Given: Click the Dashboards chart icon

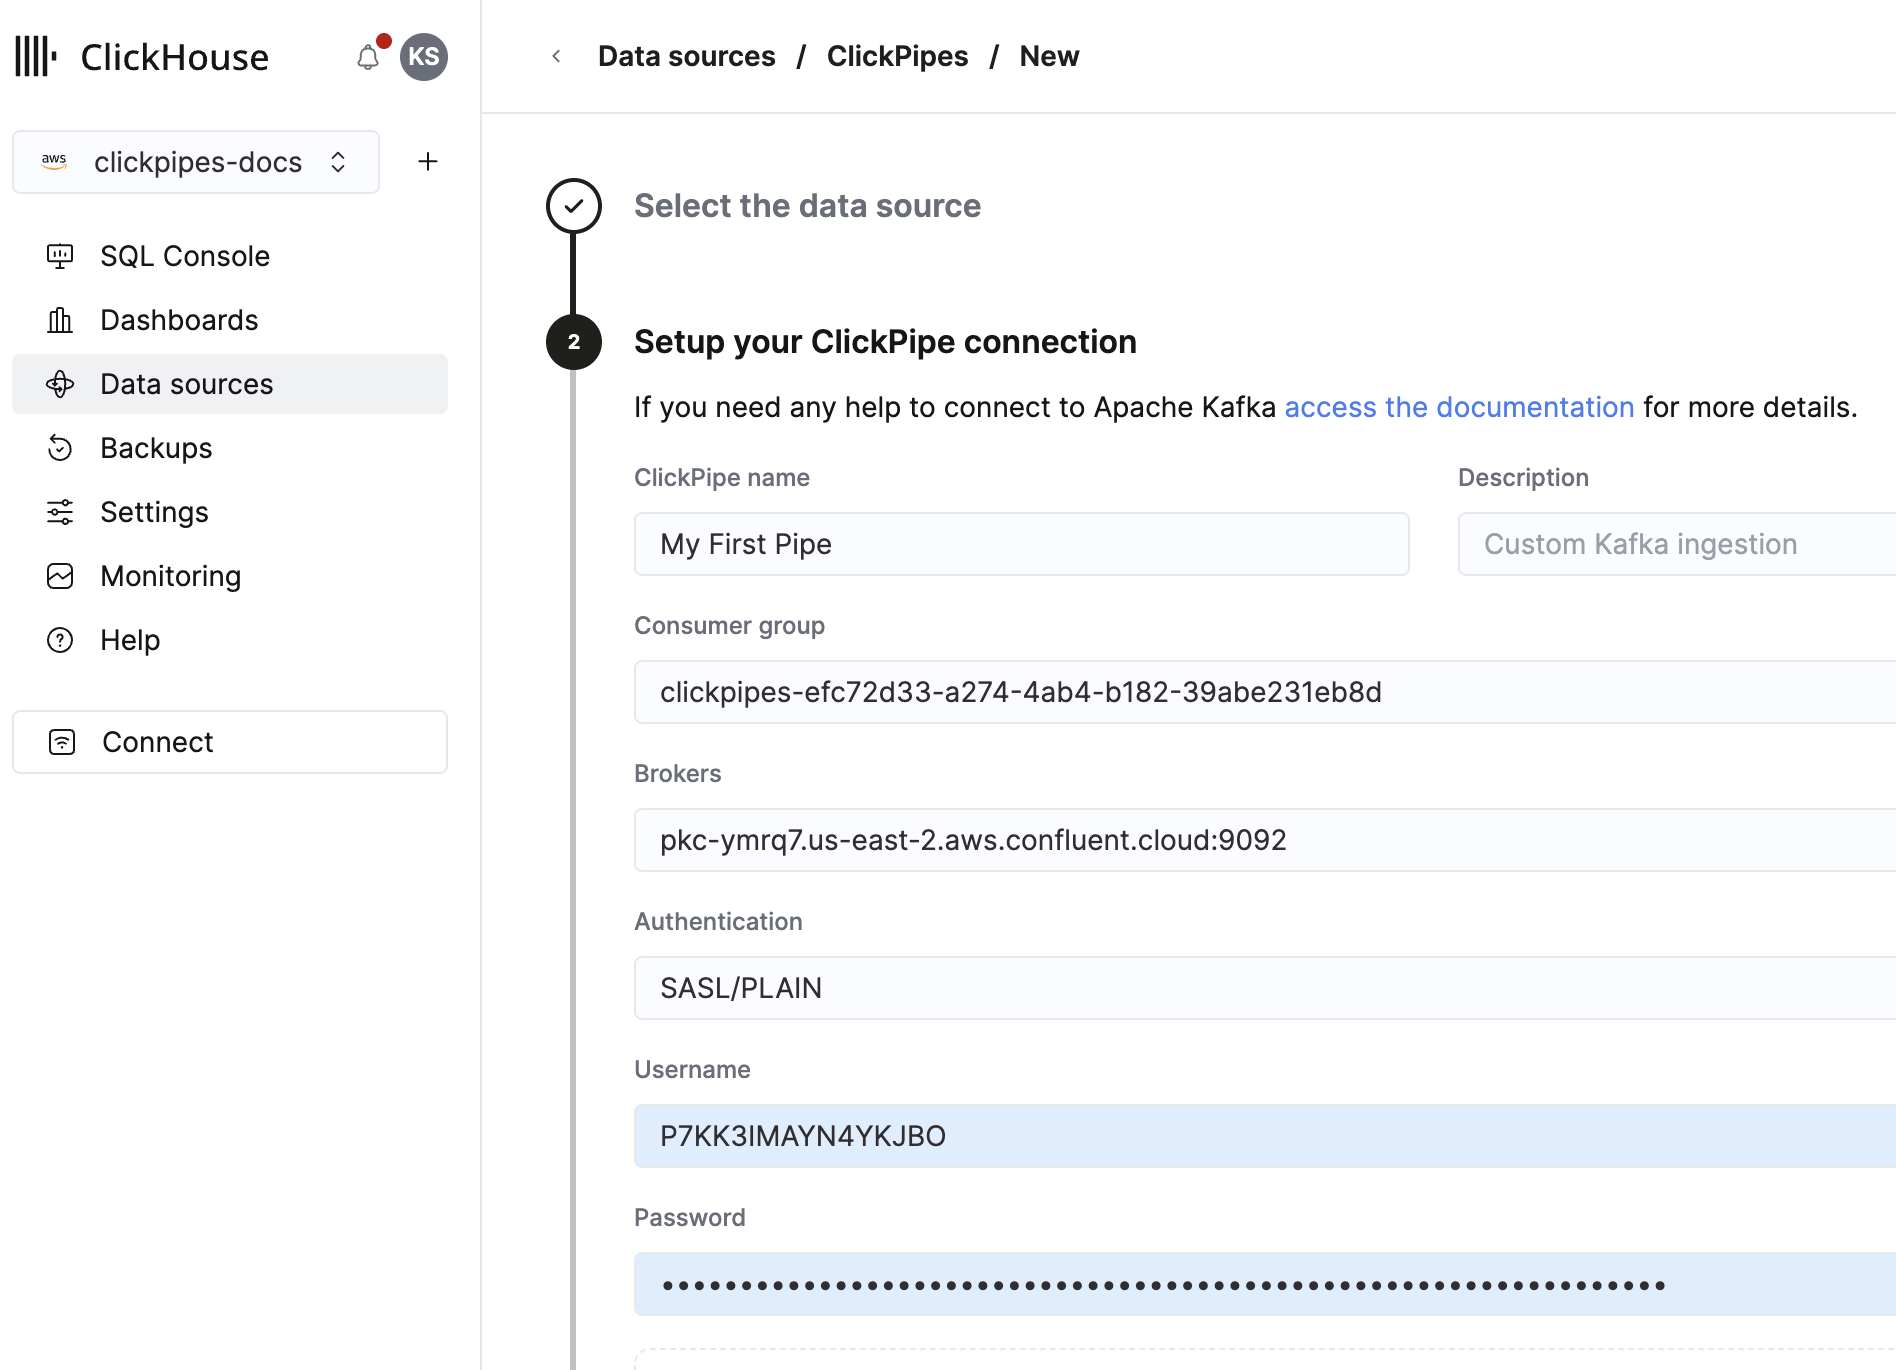Looking at the screenshot, I should coord(60,320).
